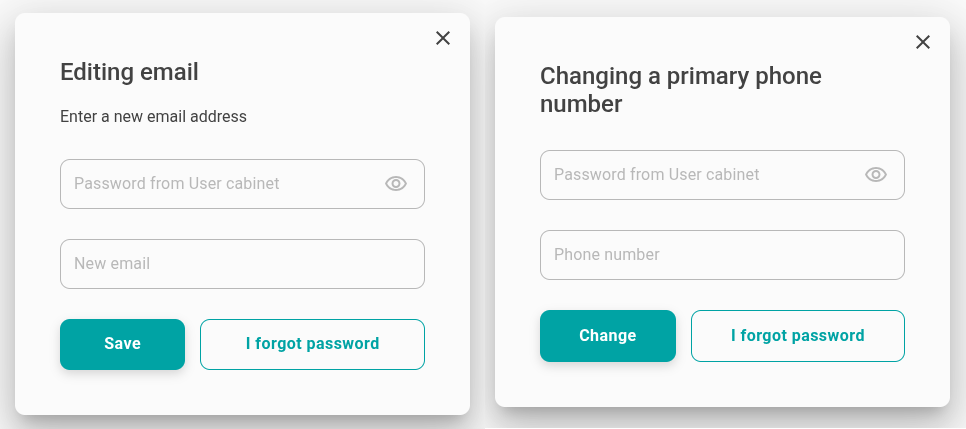Click the eye icon above New email field
Screen dimensions: 966x429
396,184
